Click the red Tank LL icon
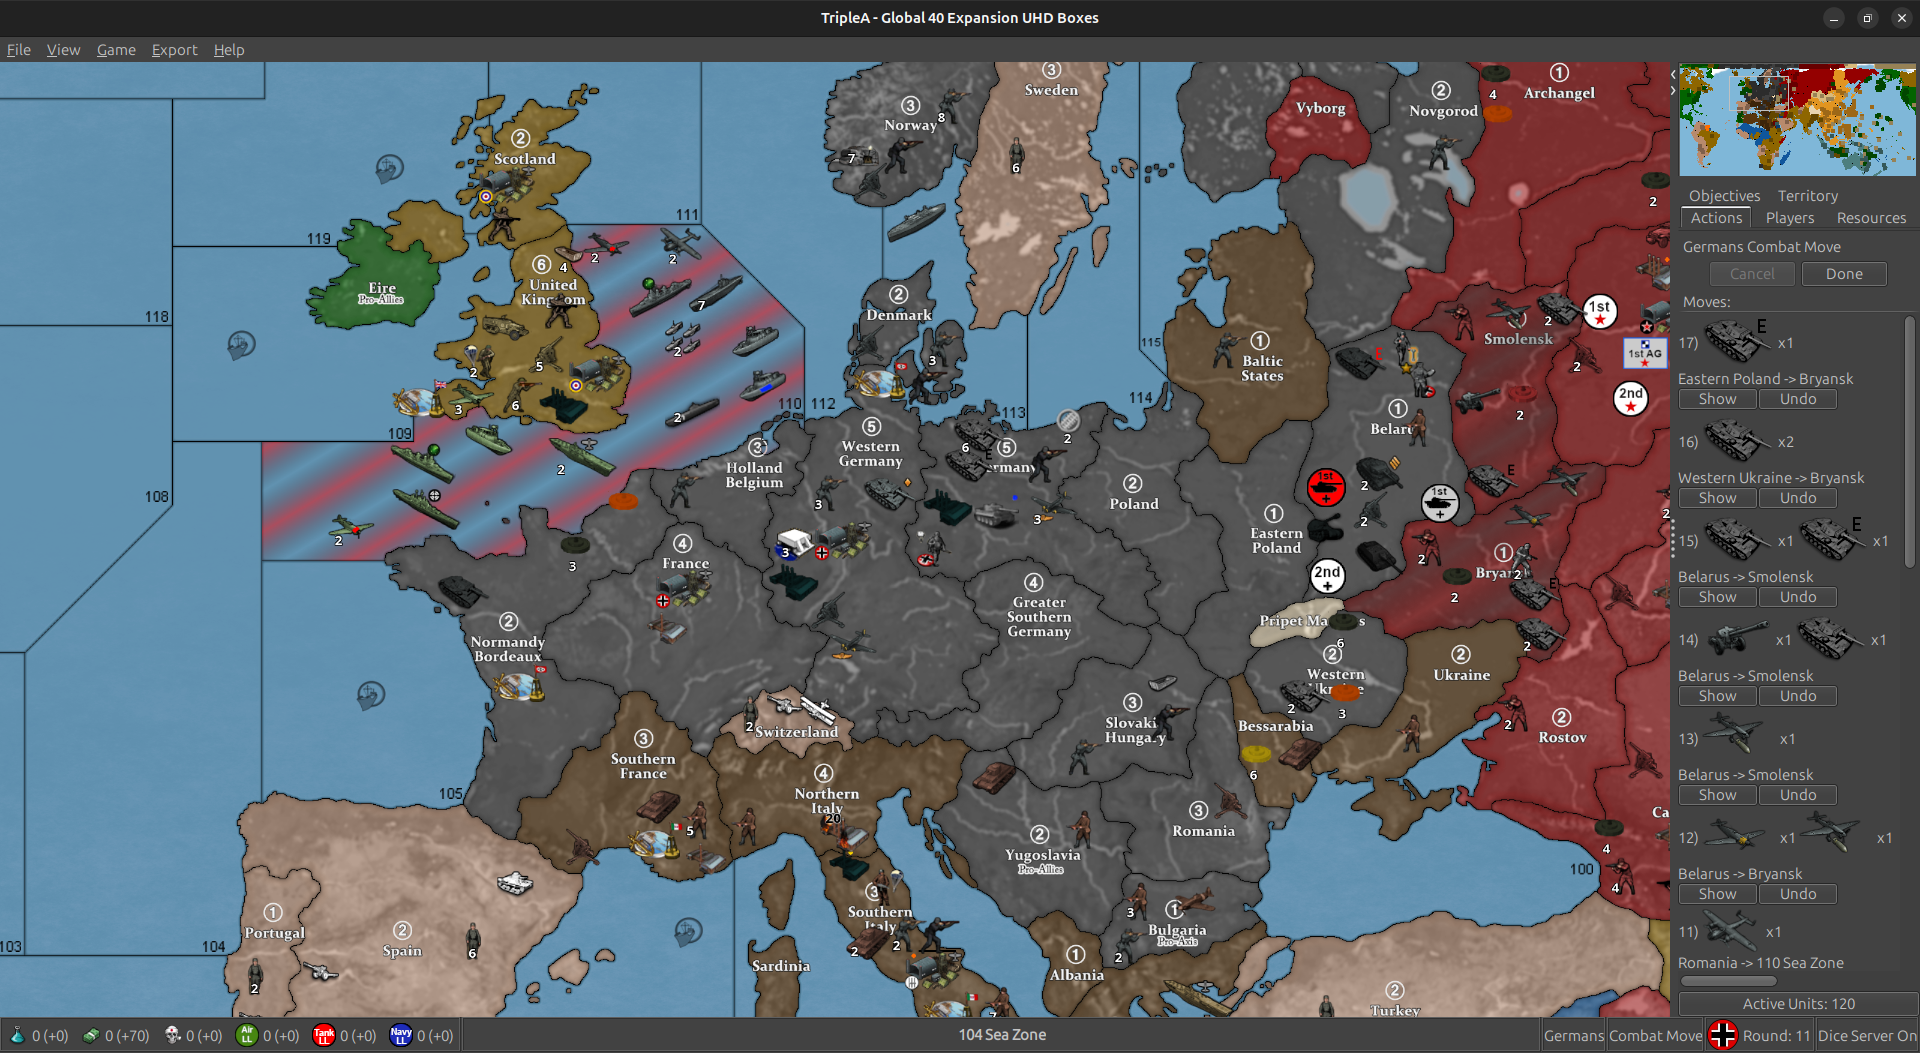 324,1036
